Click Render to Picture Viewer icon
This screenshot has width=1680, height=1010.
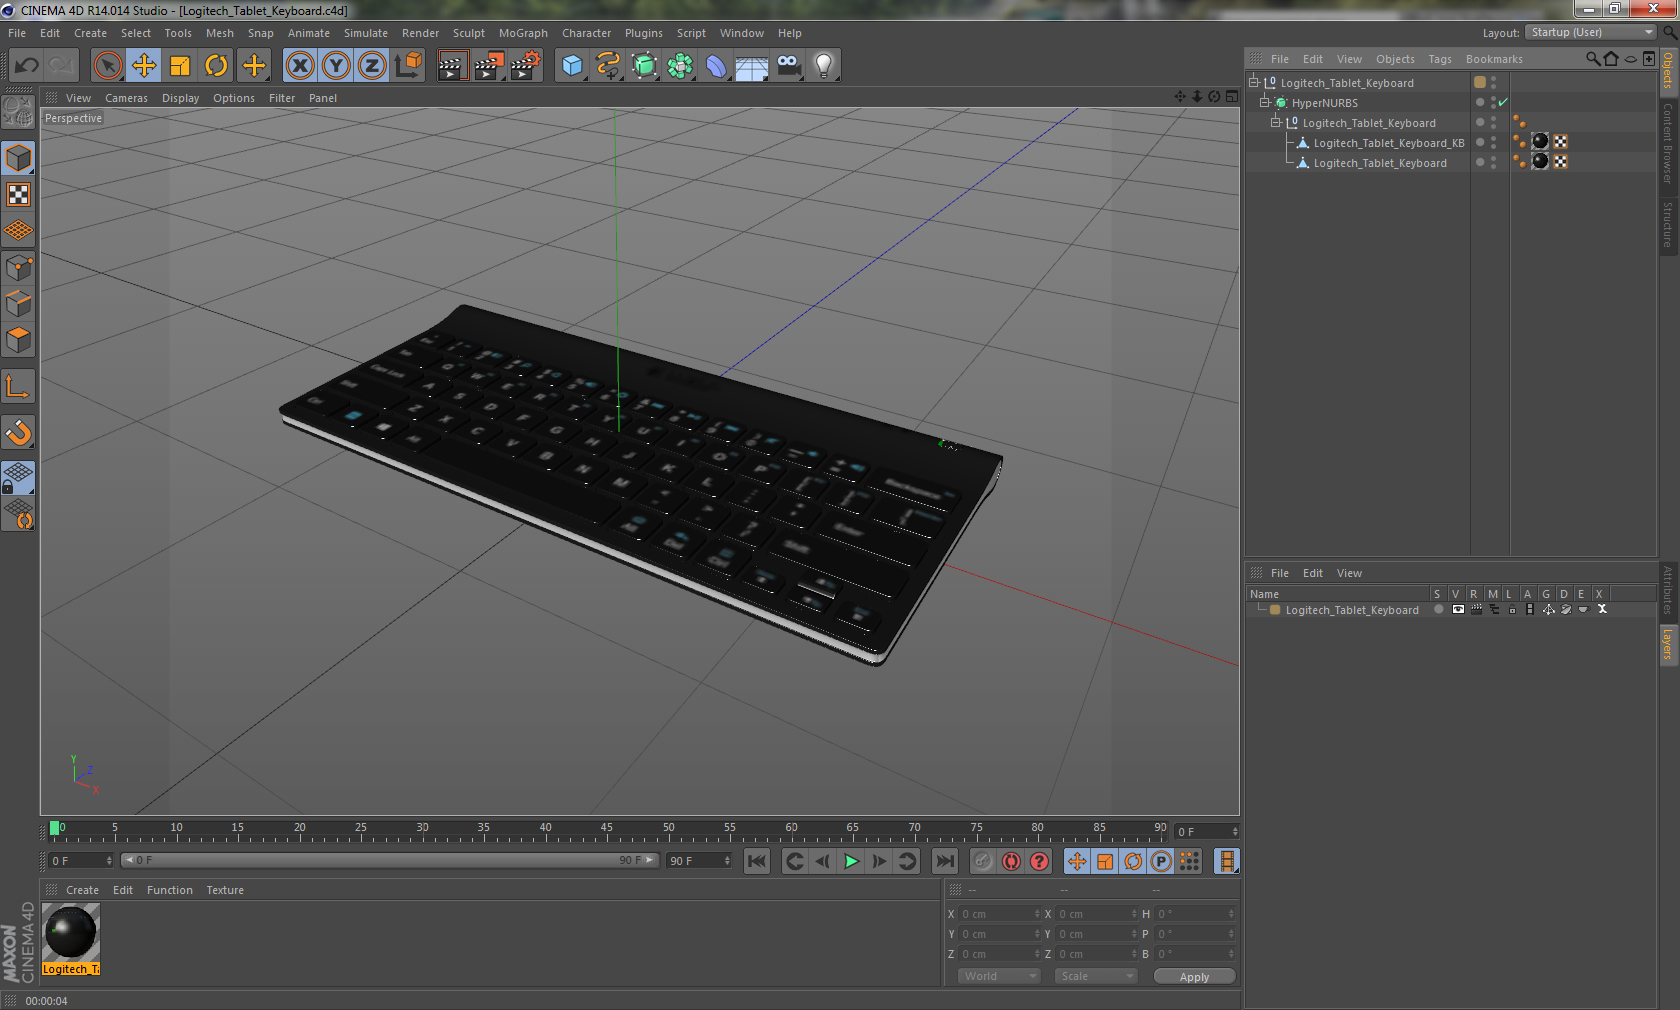pyautogui.click(x=489, y=66)
